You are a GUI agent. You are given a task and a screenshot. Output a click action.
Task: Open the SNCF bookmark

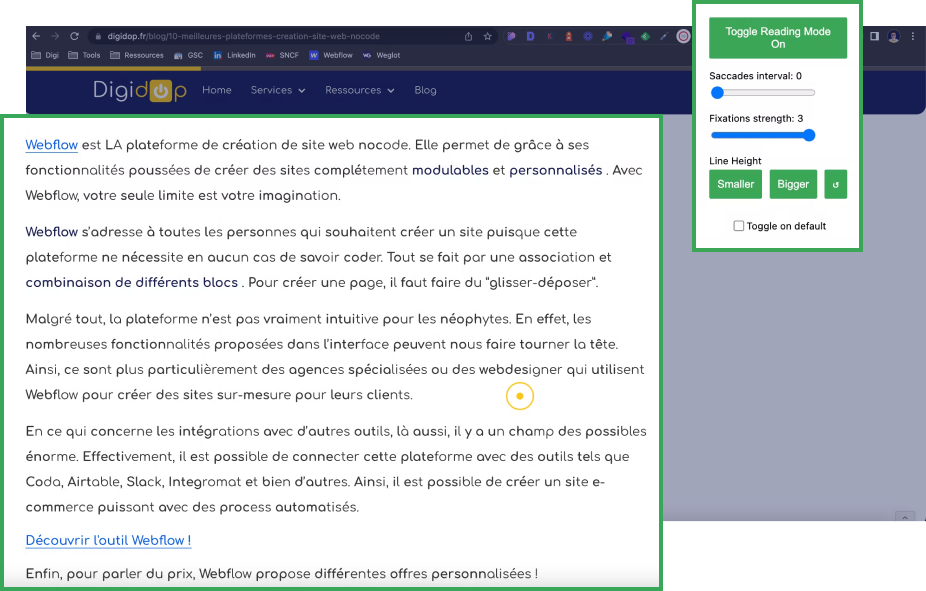tap(282, 55)
